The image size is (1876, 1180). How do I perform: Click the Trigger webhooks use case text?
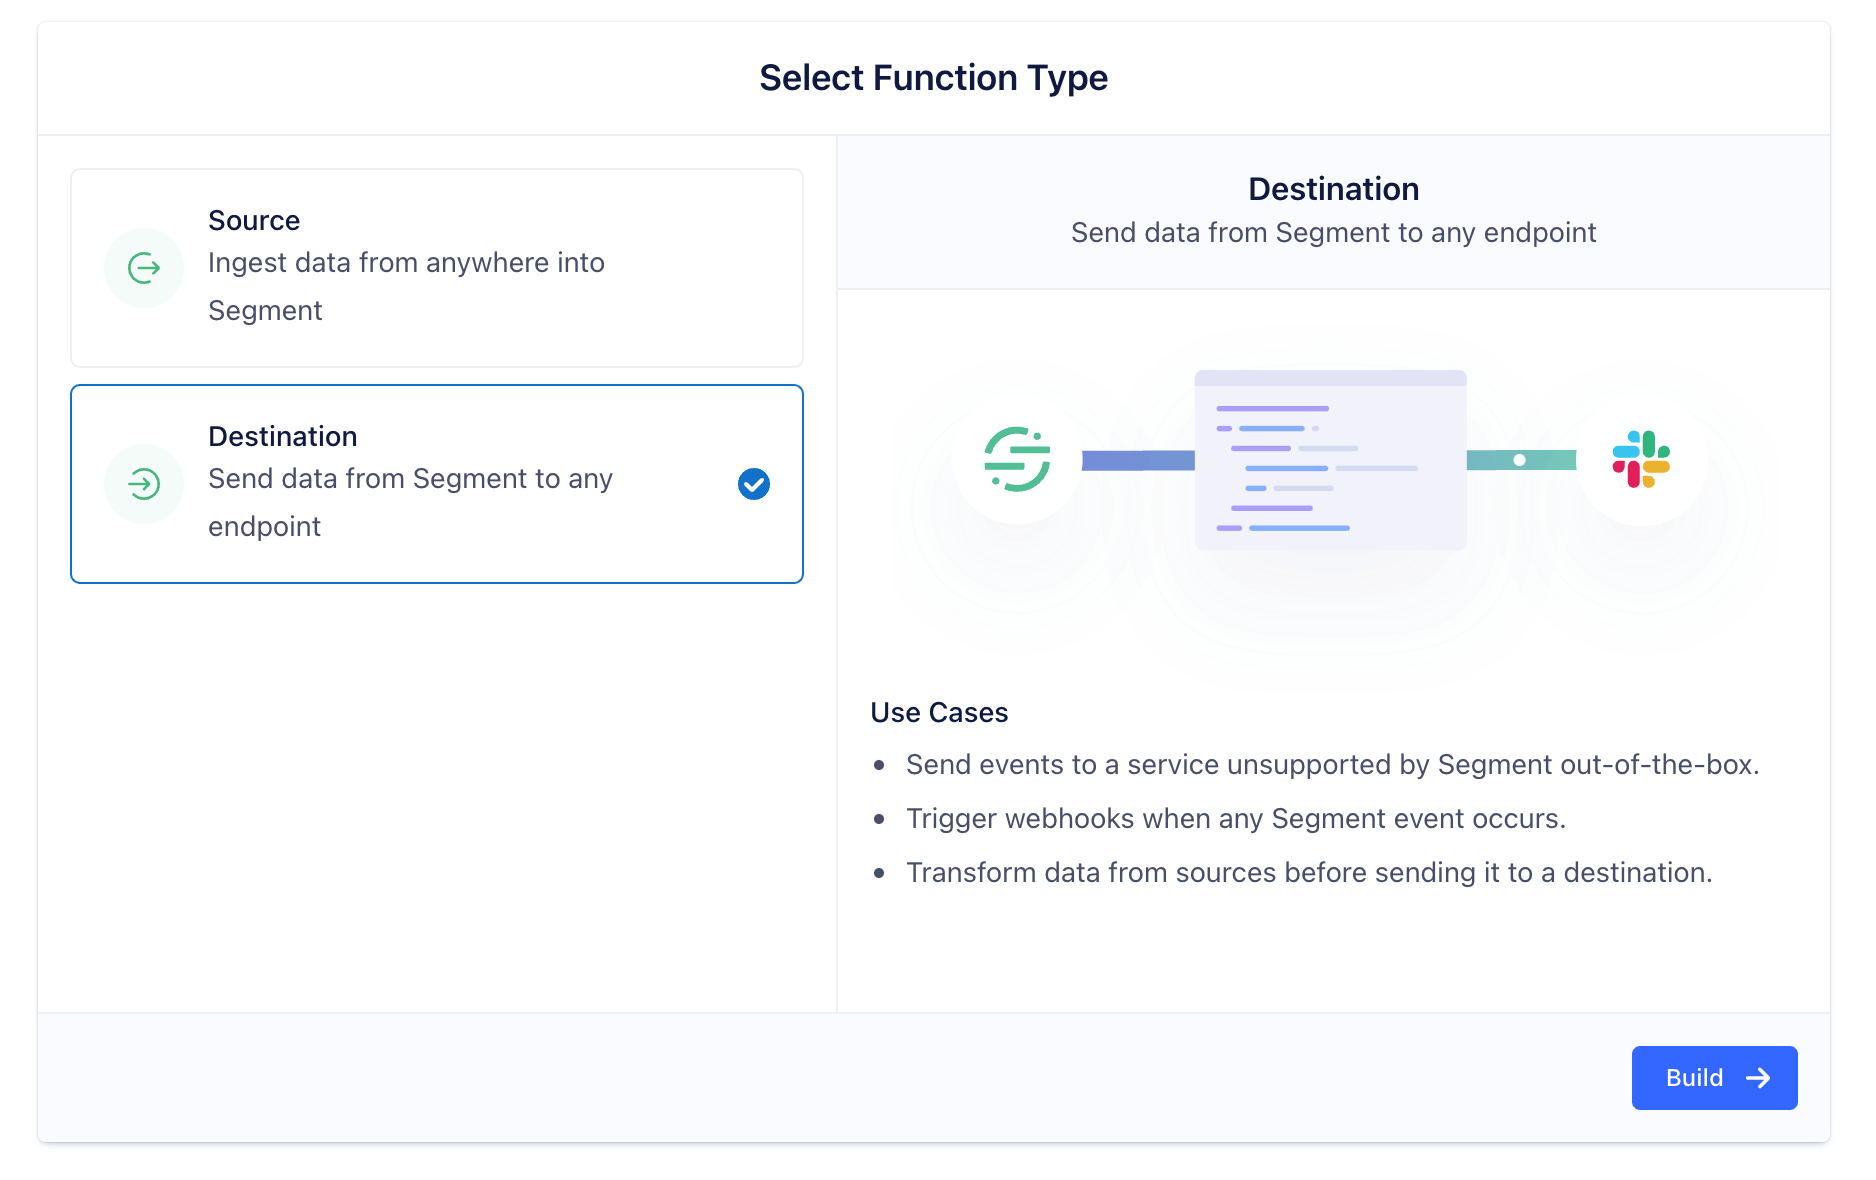point(1235,818)
